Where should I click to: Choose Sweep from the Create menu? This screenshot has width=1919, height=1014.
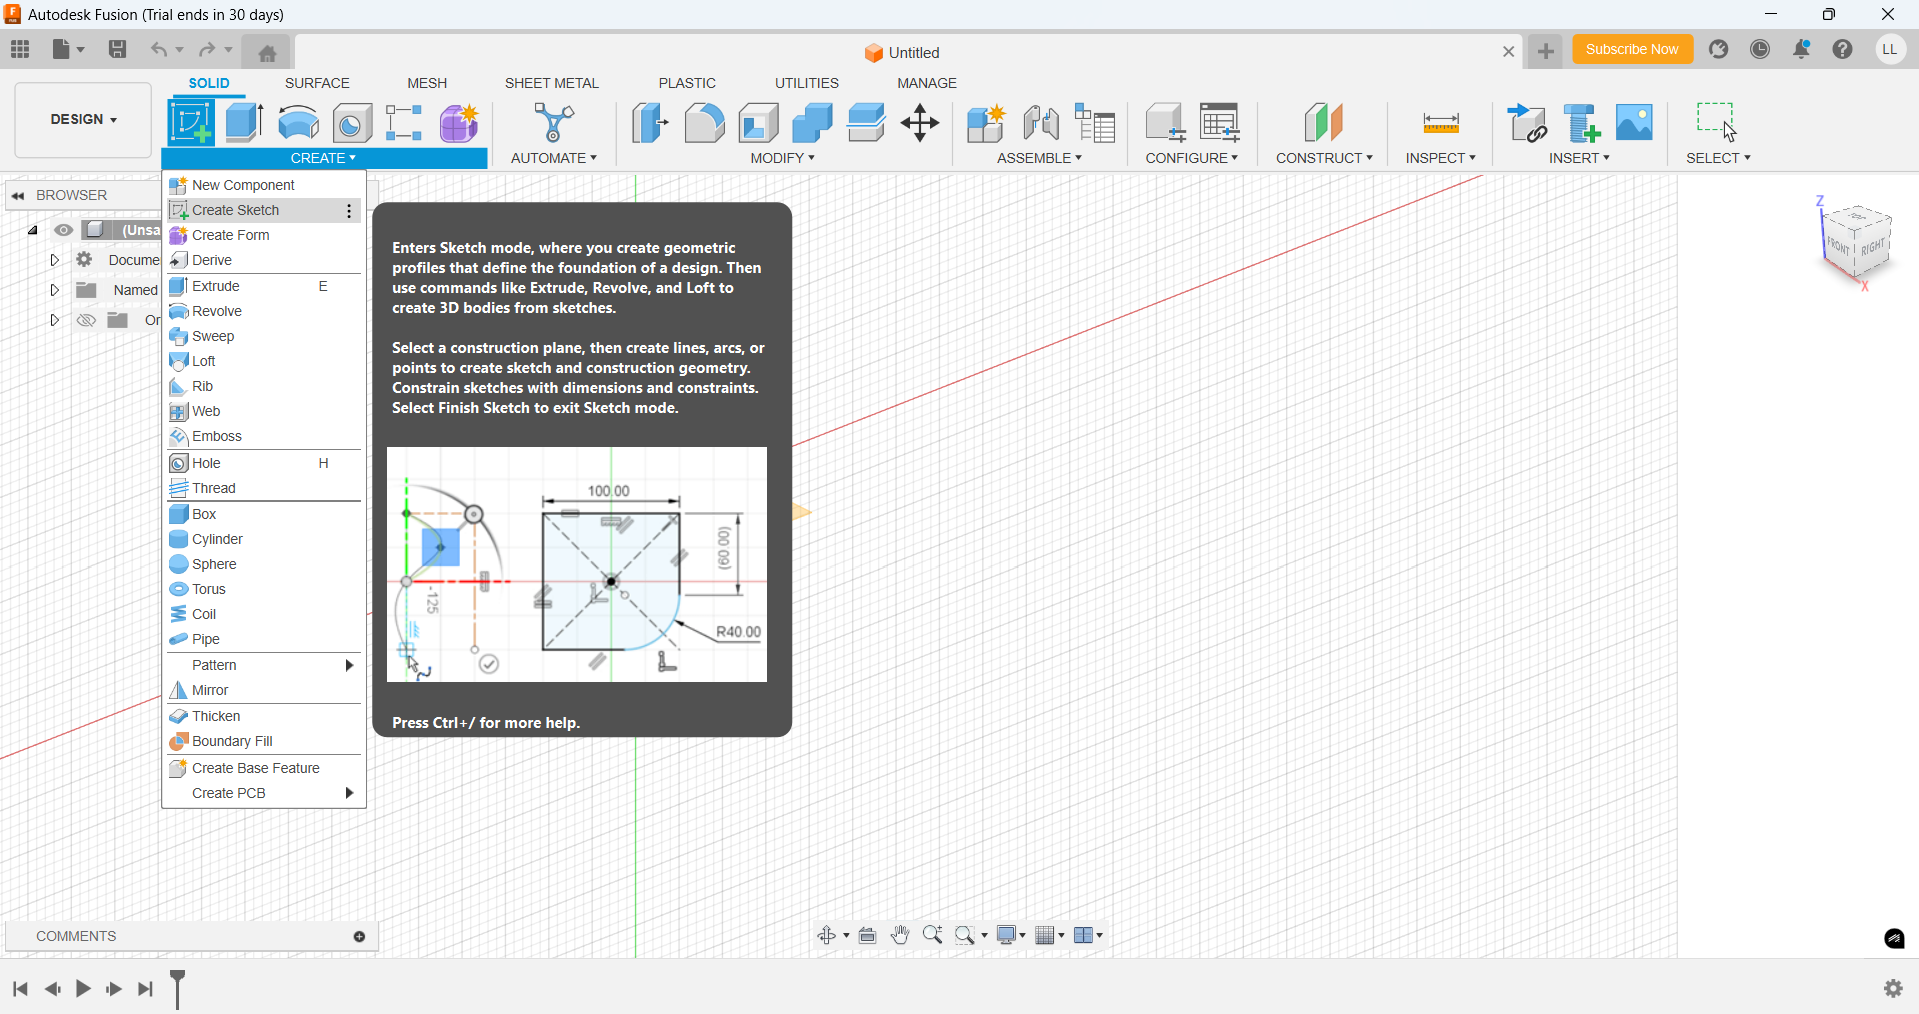click(x=264, y=336)
